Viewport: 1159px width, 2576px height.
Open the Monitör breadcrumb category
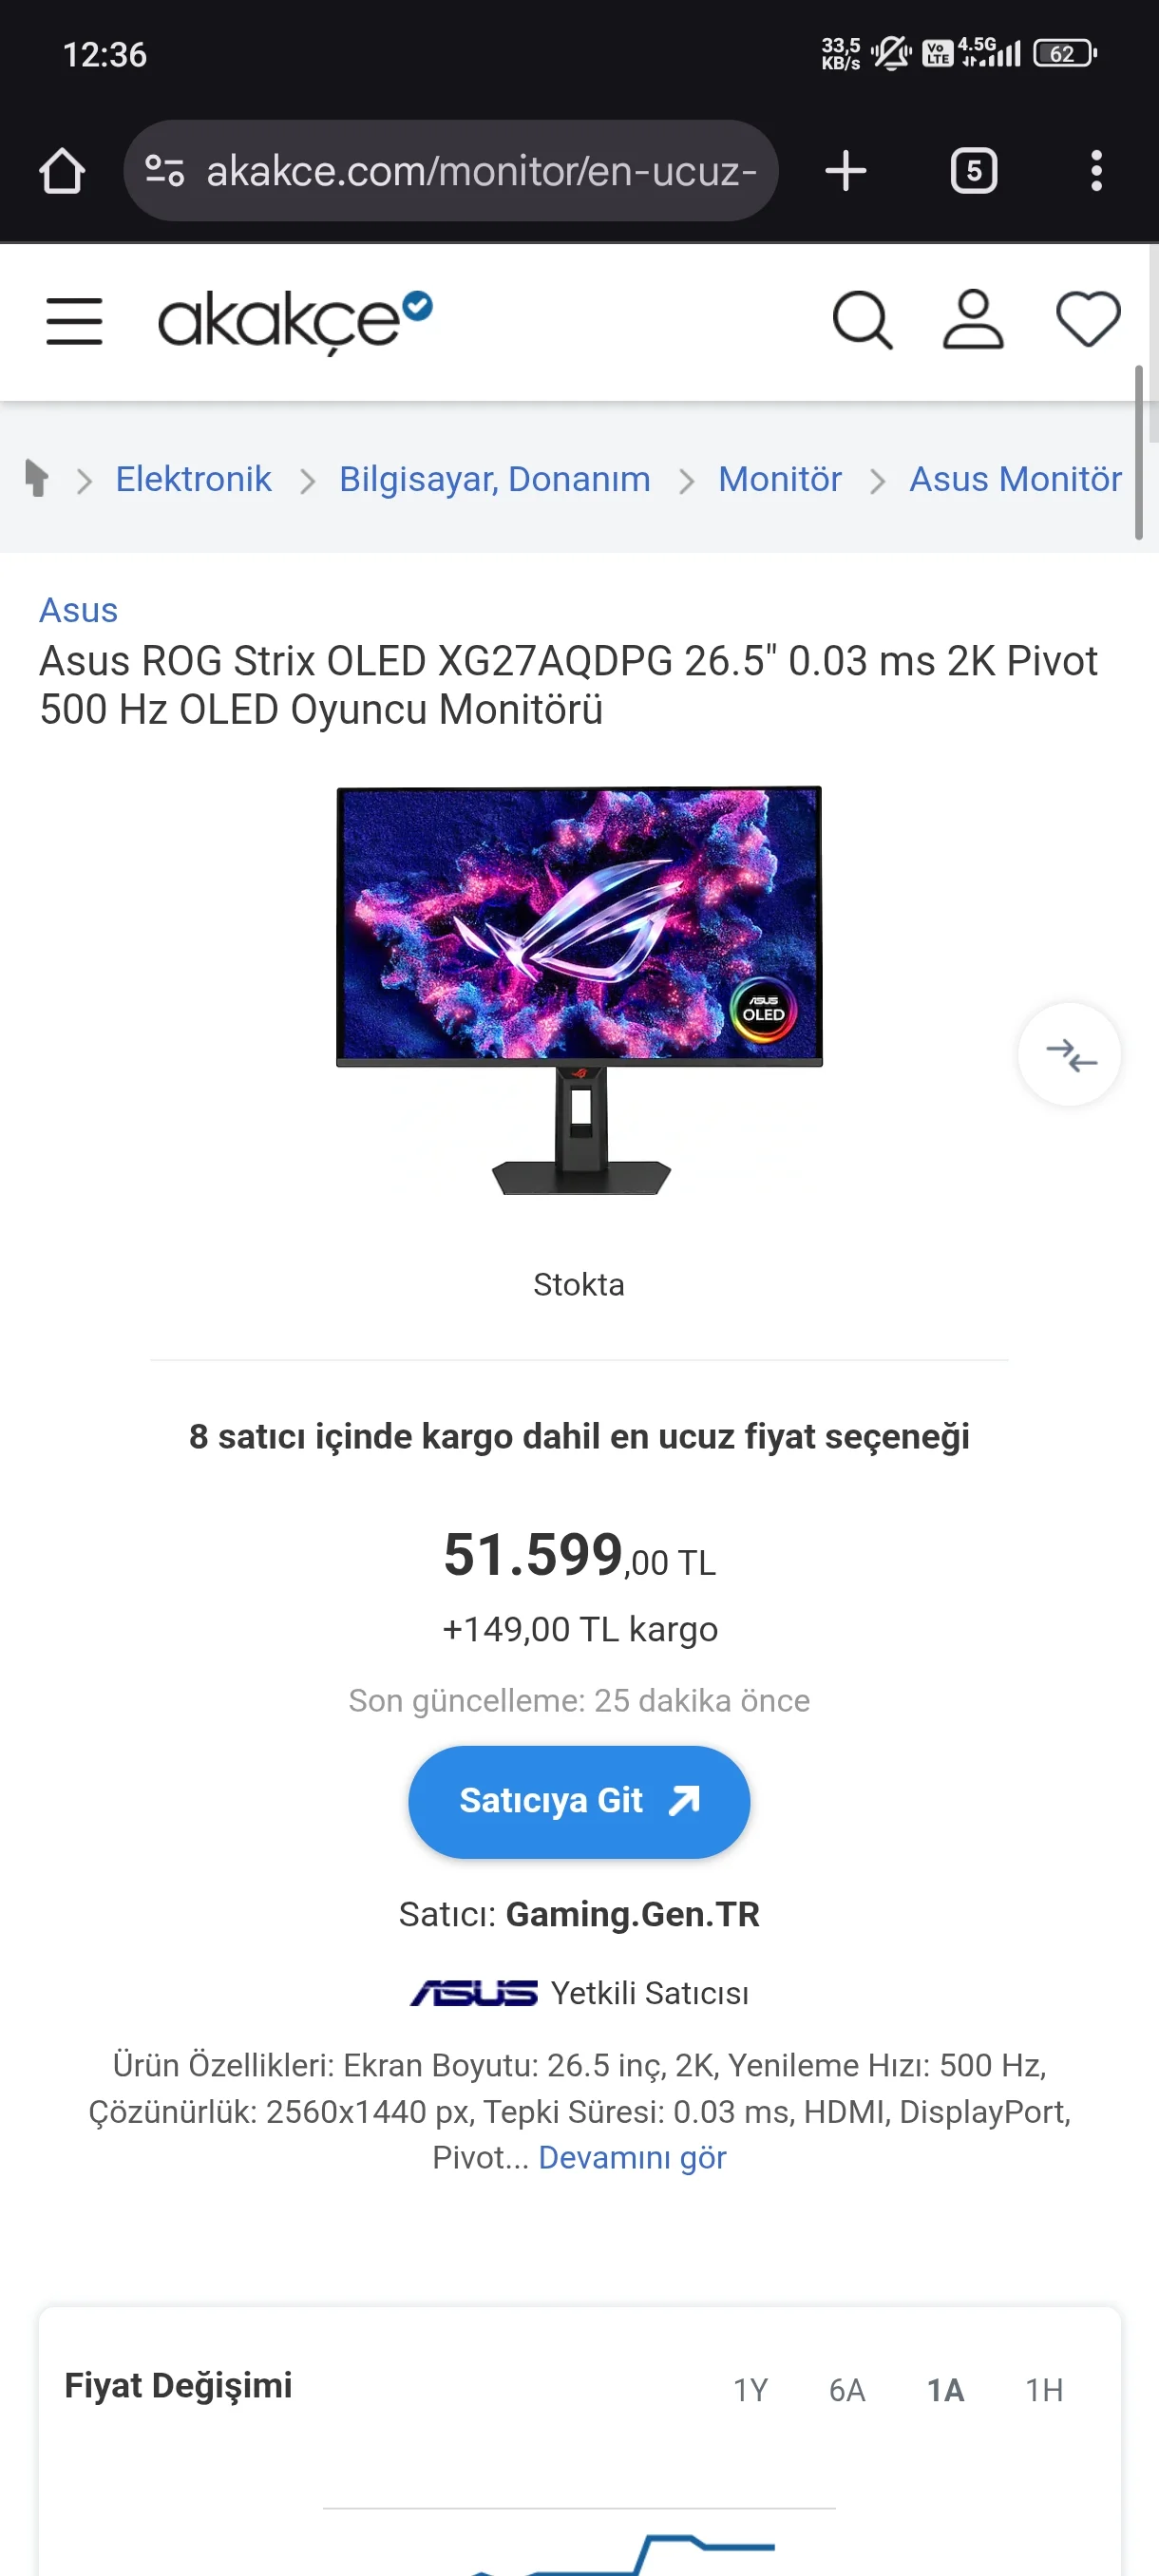coord(780,479)
